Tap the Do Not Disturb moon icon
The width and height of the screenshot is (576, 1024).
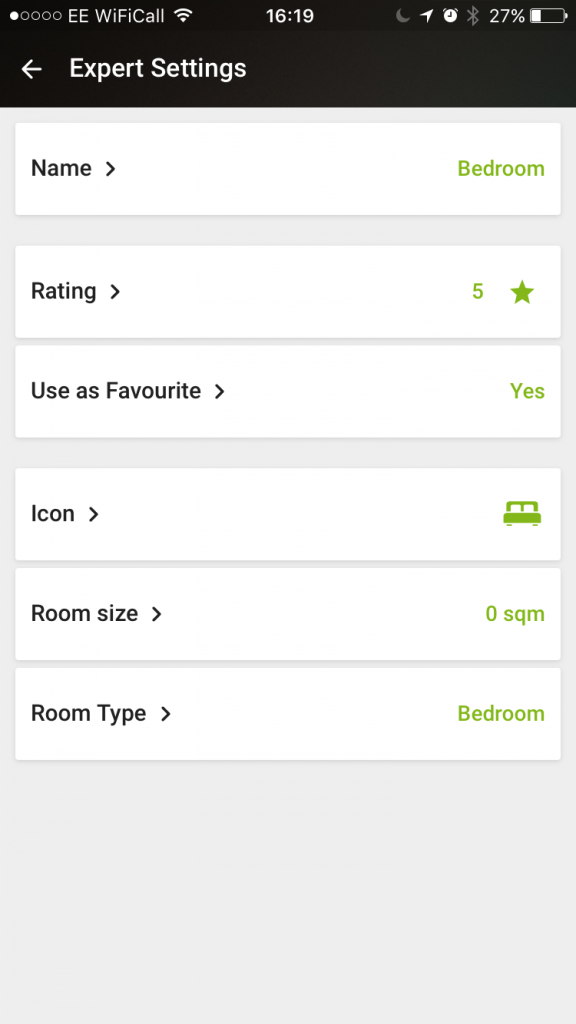(x=403, y=15)
